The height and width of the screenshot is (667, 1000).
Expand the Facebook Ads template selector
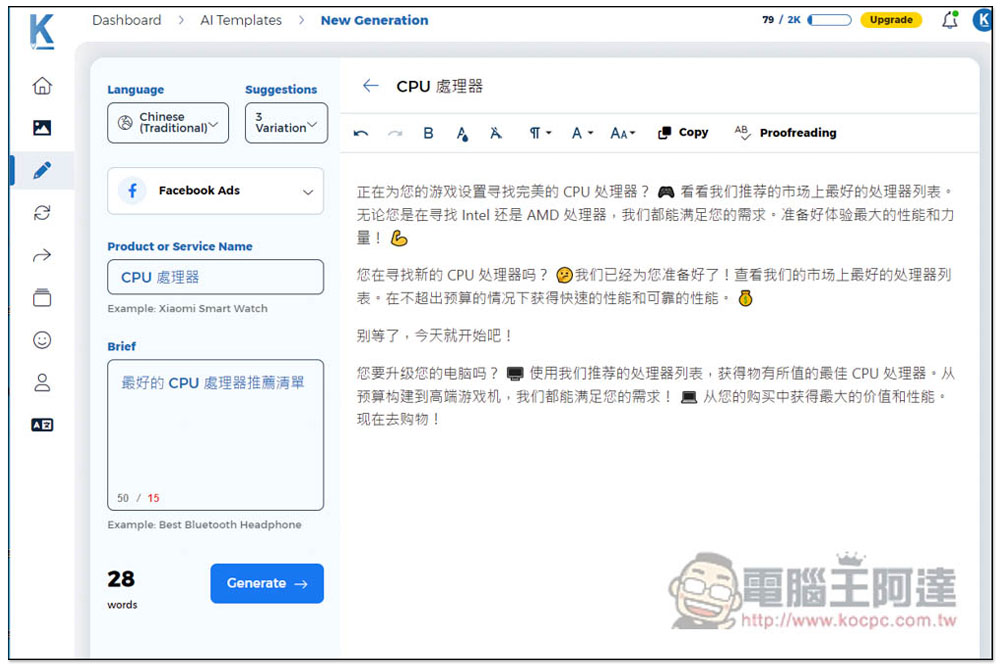pos(216,191)
